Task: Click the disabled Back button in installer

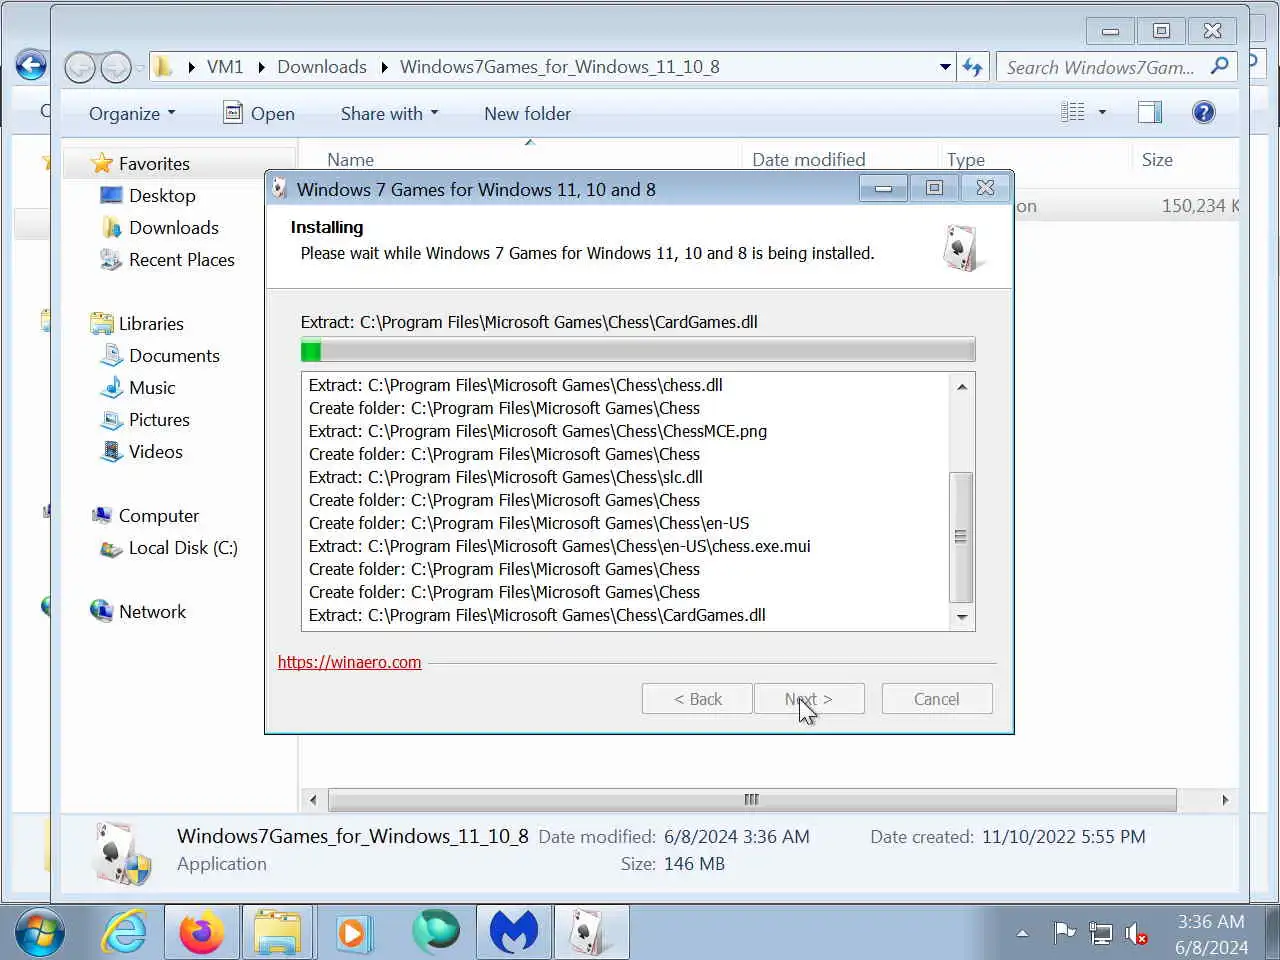Action: click(x=697, y=699)
